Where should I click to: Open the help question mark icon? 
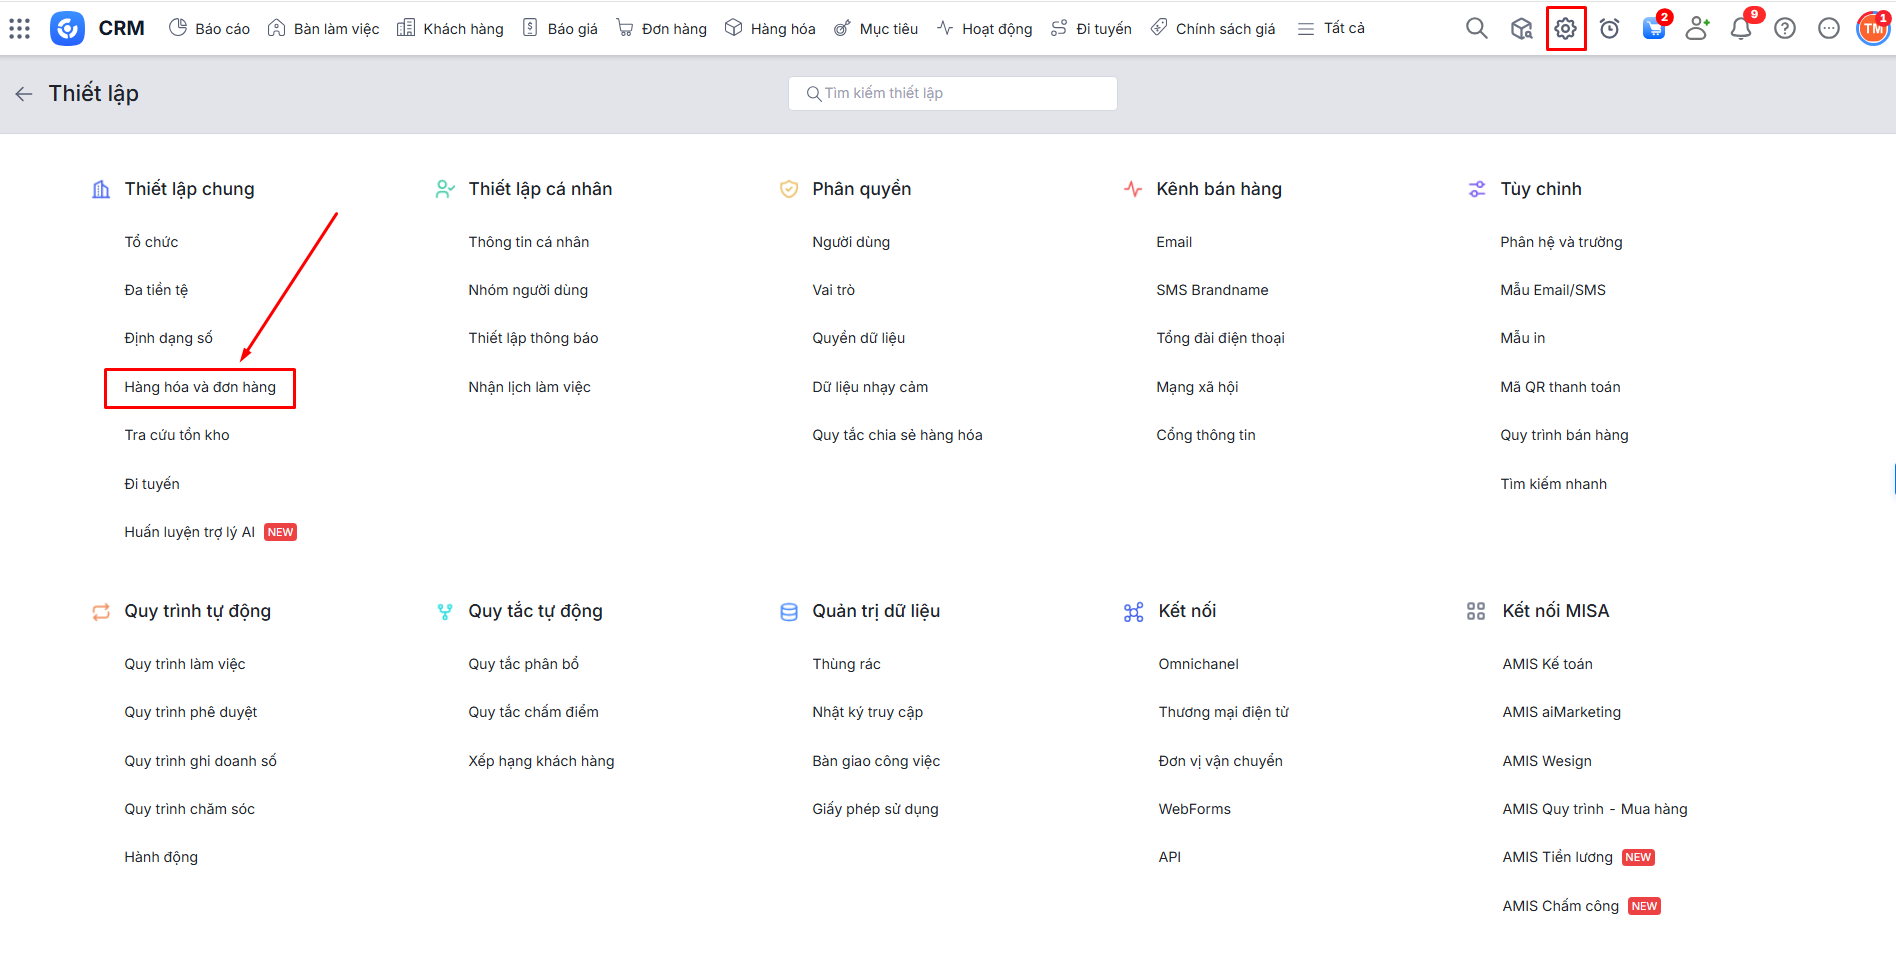(1784, 29)
